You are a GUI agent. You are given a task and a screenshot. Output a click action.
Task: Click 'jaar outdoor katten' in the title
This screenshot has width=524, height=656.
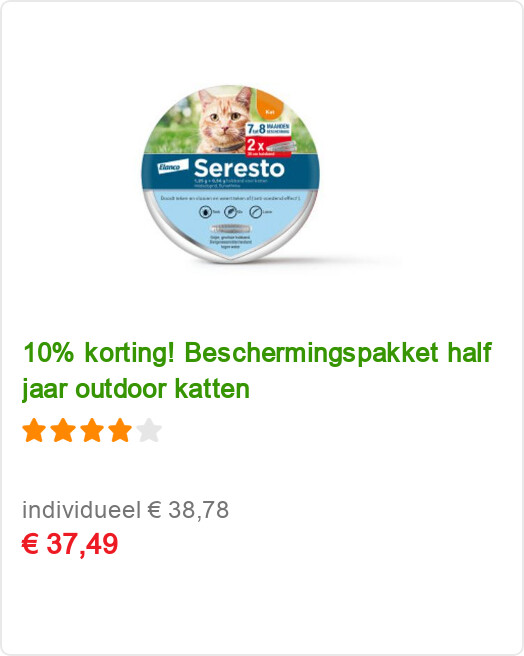136,389
